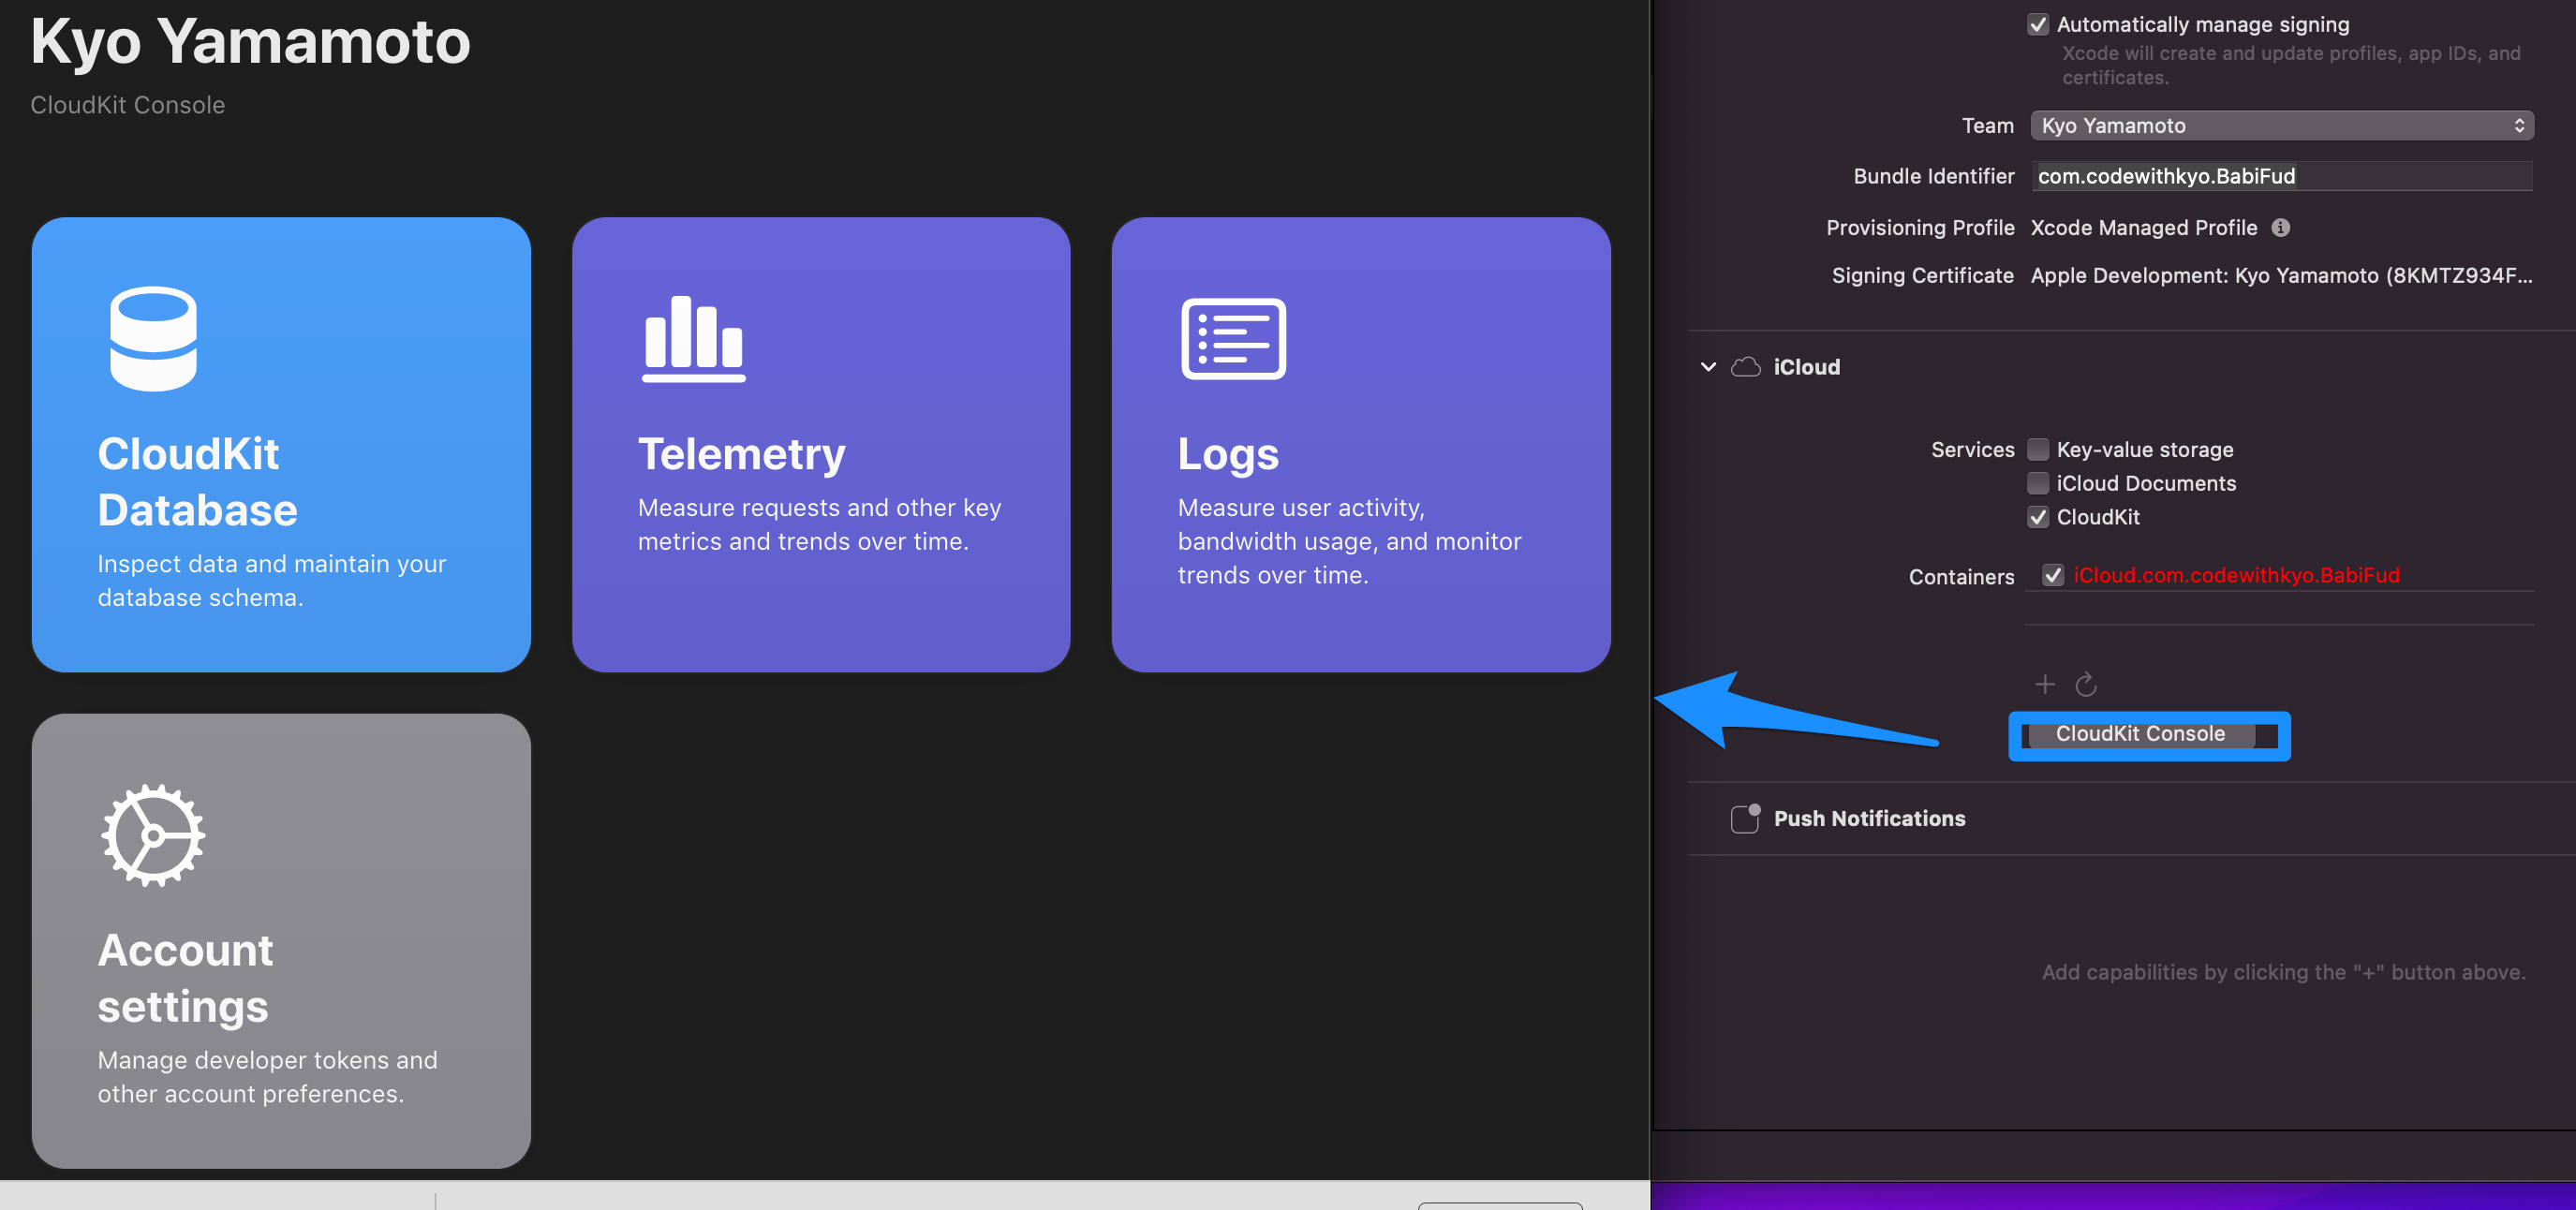Uncheck the CloudKit service
Screen dimensions: 2576x1210
tap(2038, 517)
